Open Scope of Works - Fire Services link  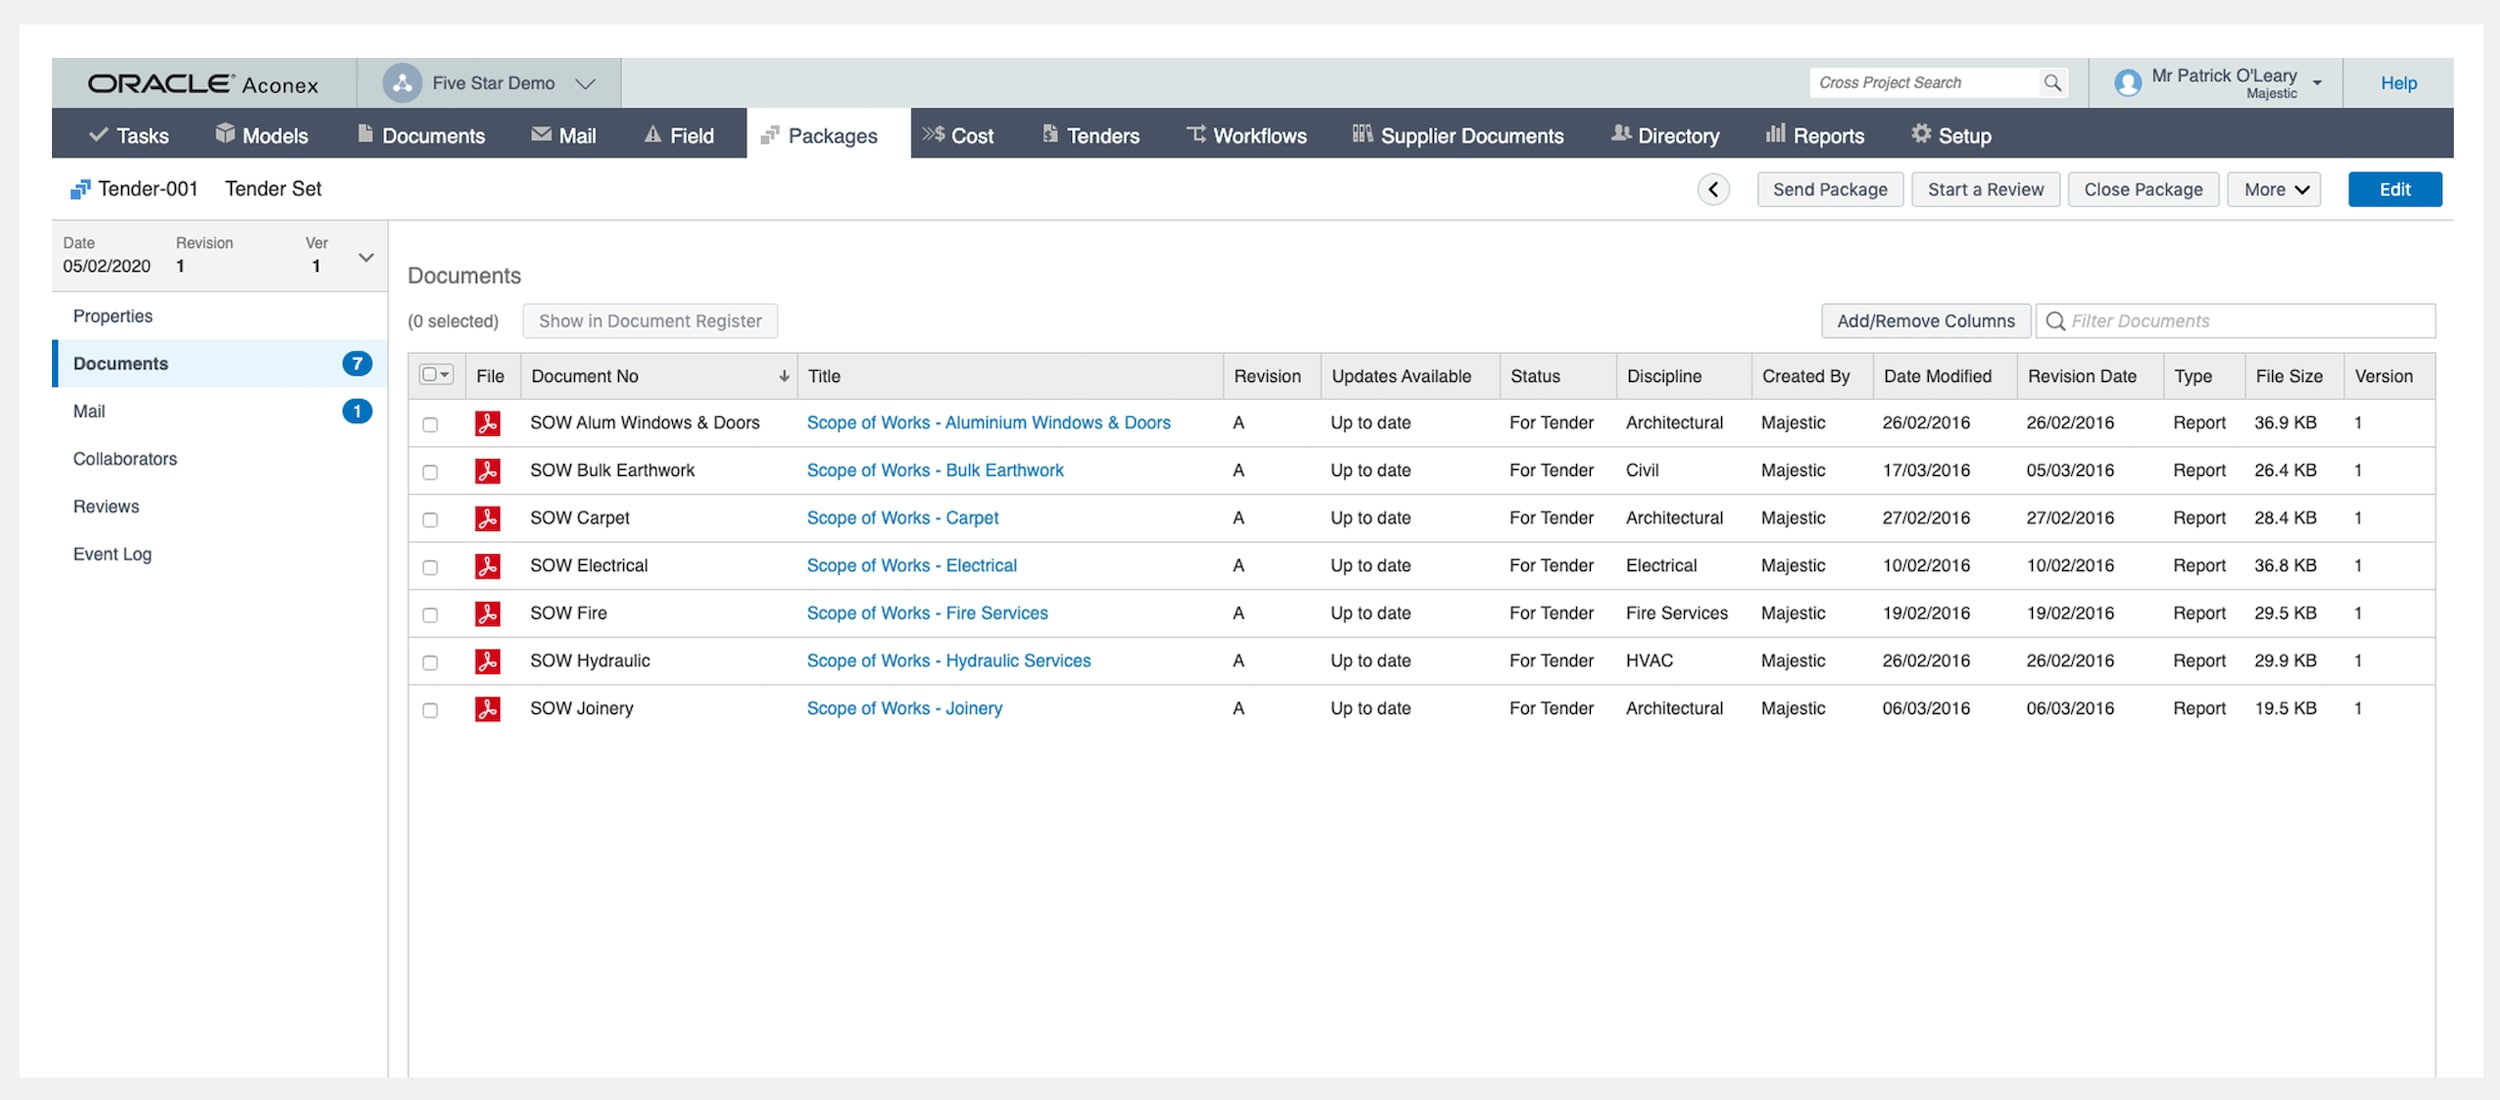pos(927,613)
